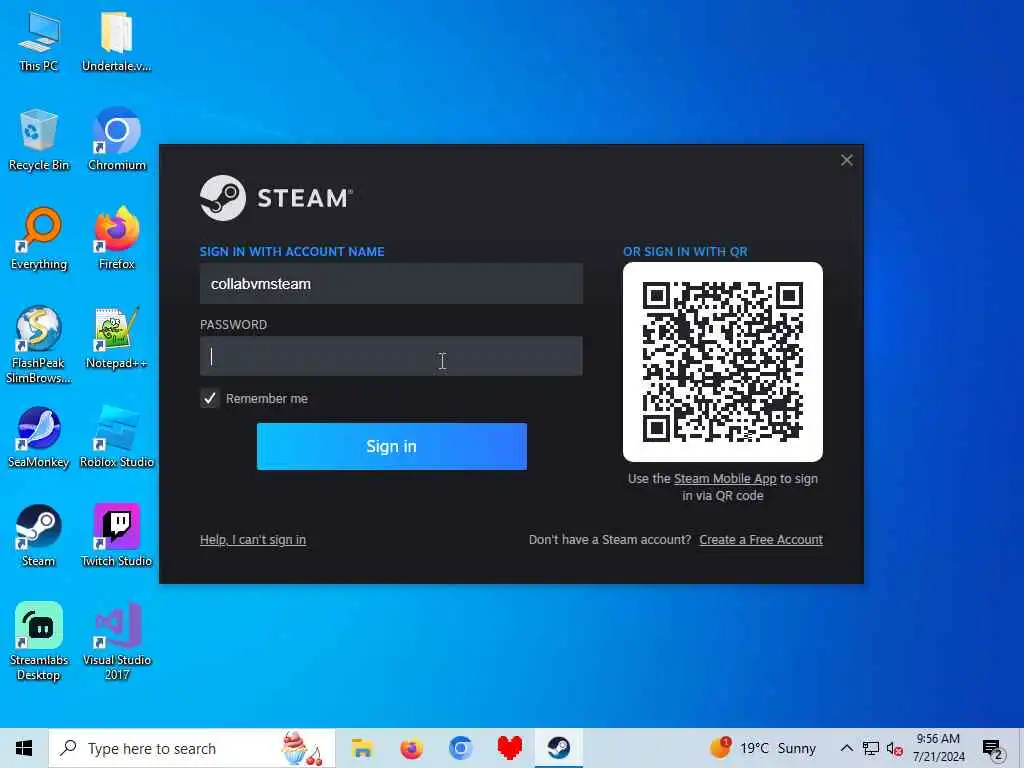Launch Chromium from desktop shortcut
This screenshot has height=768, width=1024.
click(116, 138)
